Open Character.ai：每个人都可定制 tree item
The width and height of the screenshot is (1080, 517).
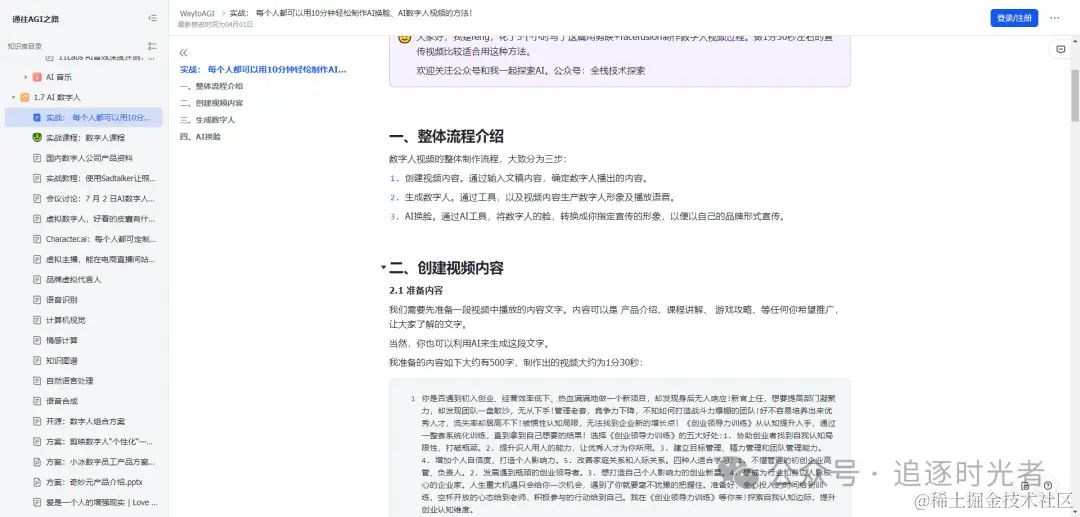[101, 239]
